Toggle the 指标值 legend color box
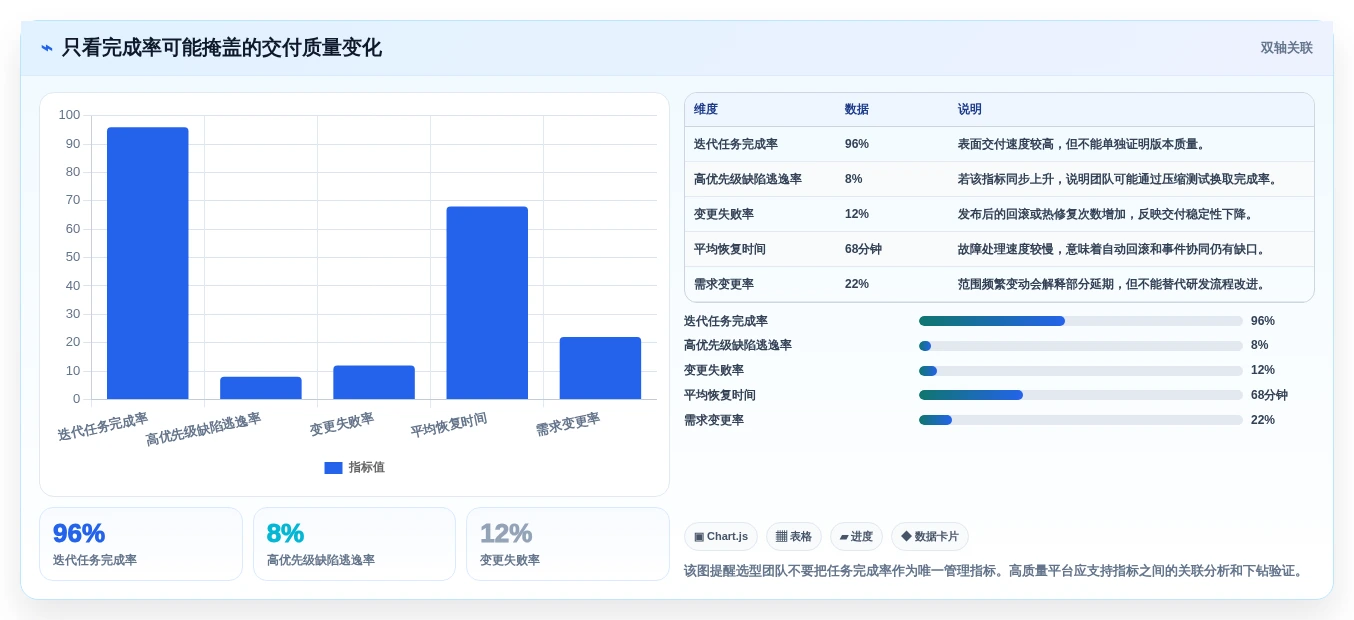 (x=333, y=467)
